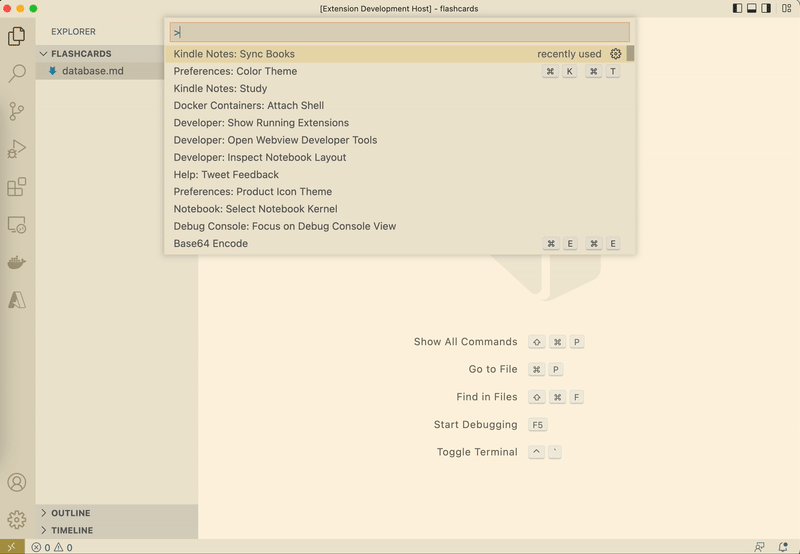Open the database.md file
This screenshot has width=800, height=554.
tap(93, 71)
